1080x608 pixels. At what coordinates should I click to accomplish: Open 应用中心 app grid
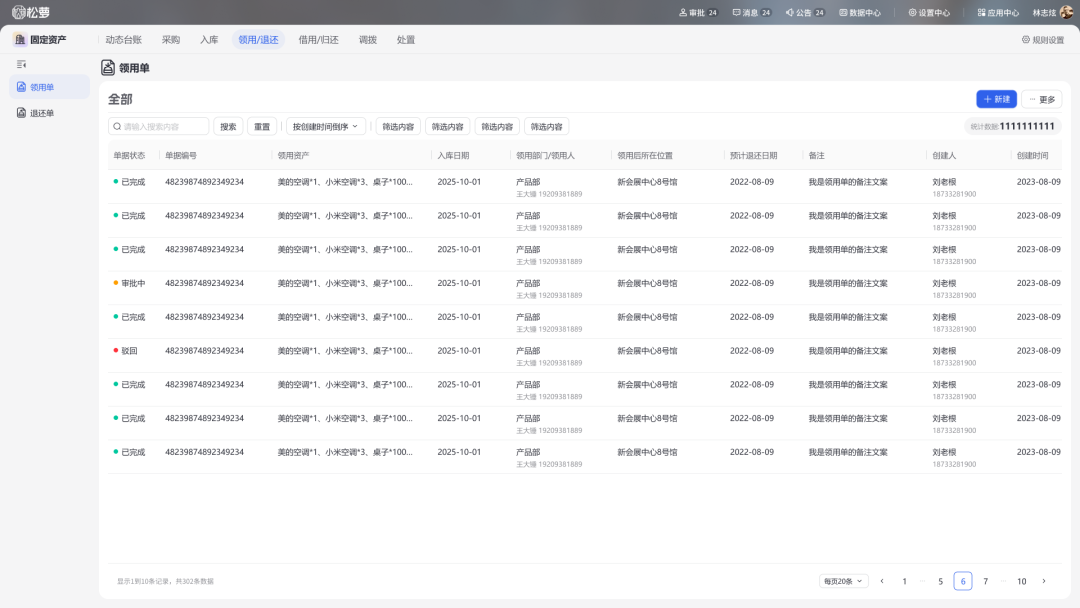tap(997, 13)
